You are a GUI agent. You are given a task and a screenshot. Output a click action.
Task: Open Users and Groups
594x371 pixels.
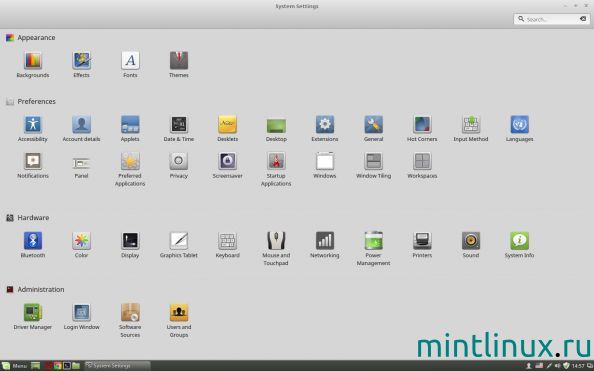179,321
